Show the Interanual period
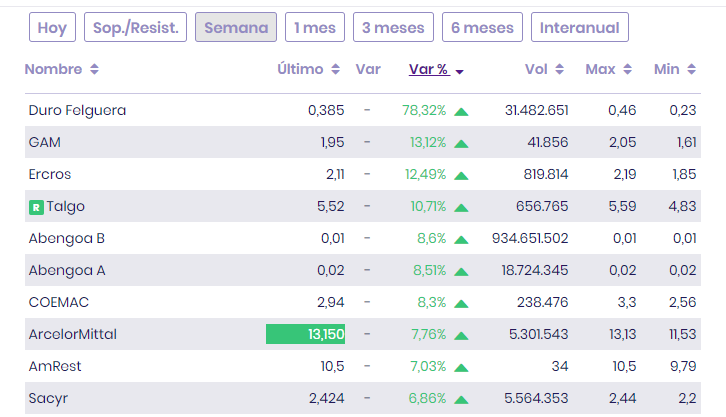This screenshot has height=417, width=726. pos(580,28)
